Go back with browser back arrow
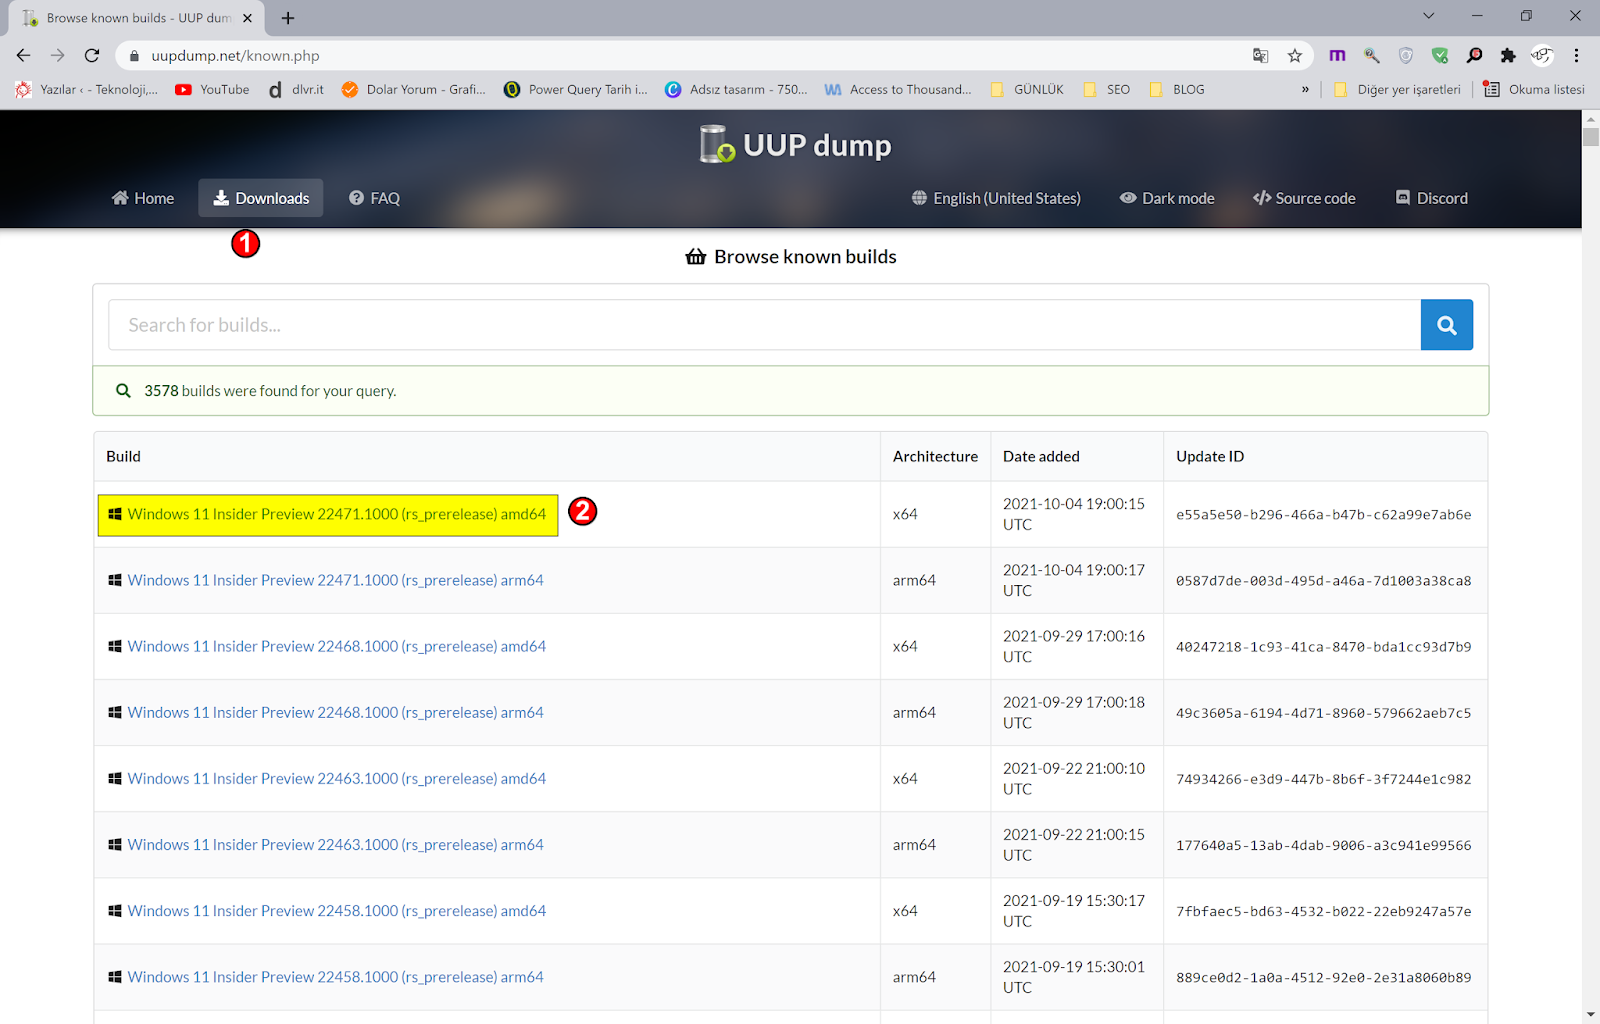The height and width of the screenshot is (1024, 1600). (24, 56)
